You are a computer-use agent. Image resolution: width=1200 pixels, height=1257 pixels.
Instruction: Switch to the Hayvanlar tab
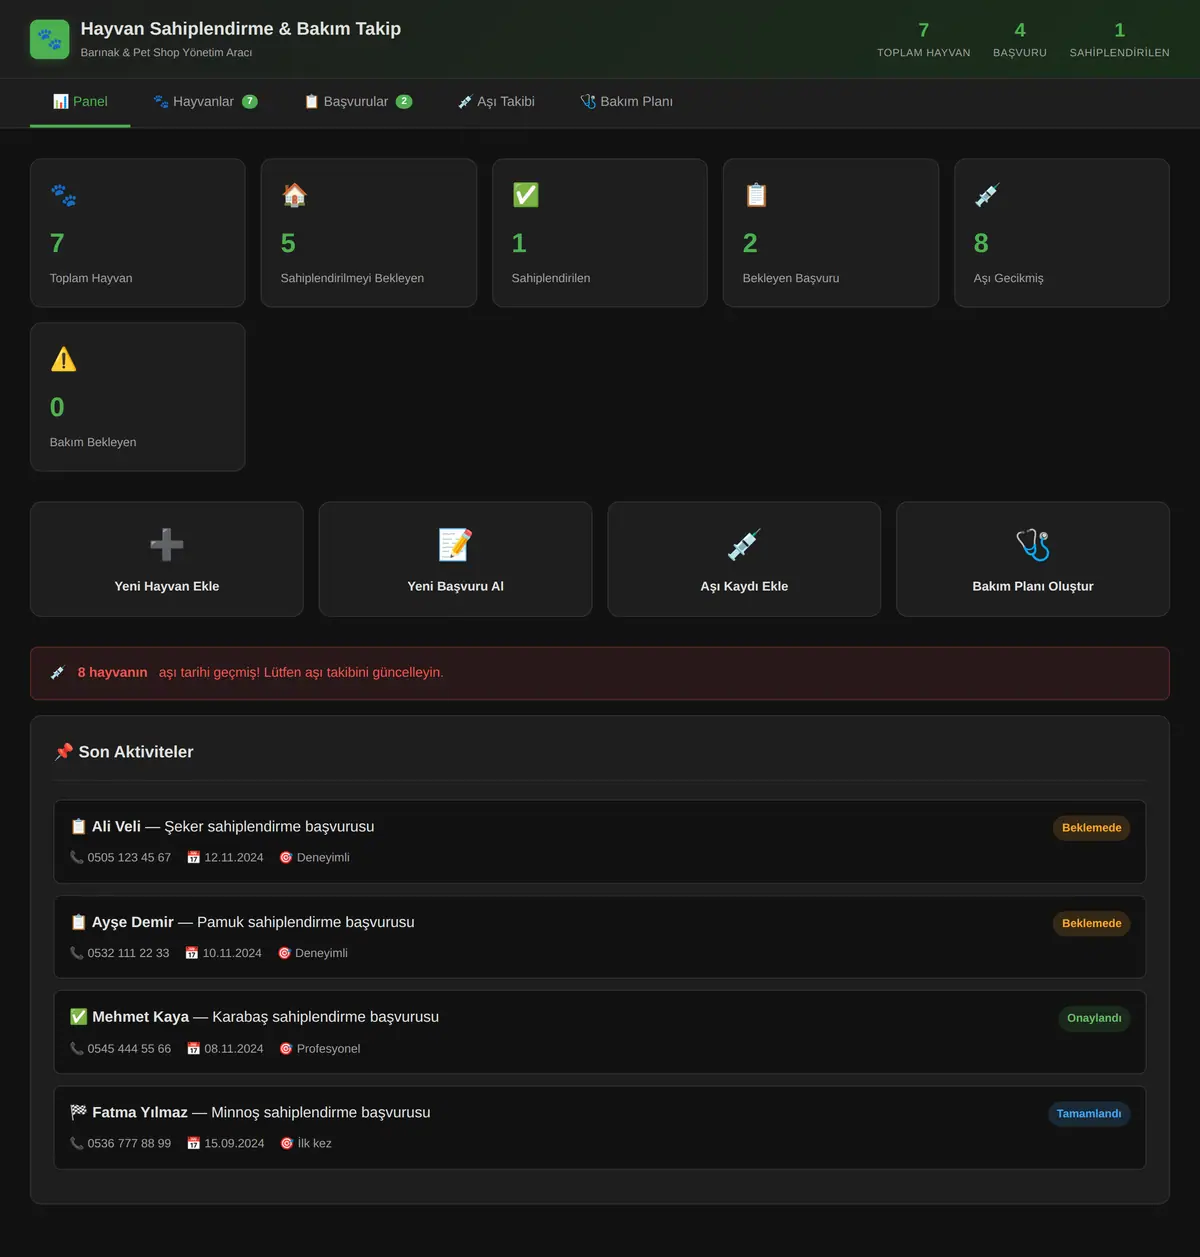[205, 102]
